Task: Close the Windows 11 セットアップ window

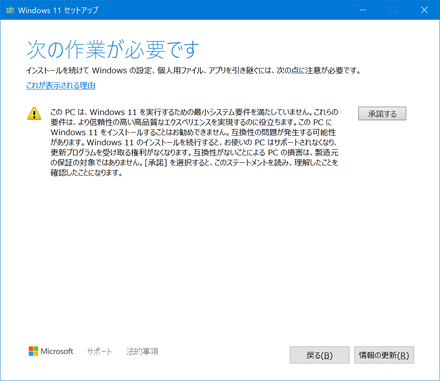Action: (424, 10)
